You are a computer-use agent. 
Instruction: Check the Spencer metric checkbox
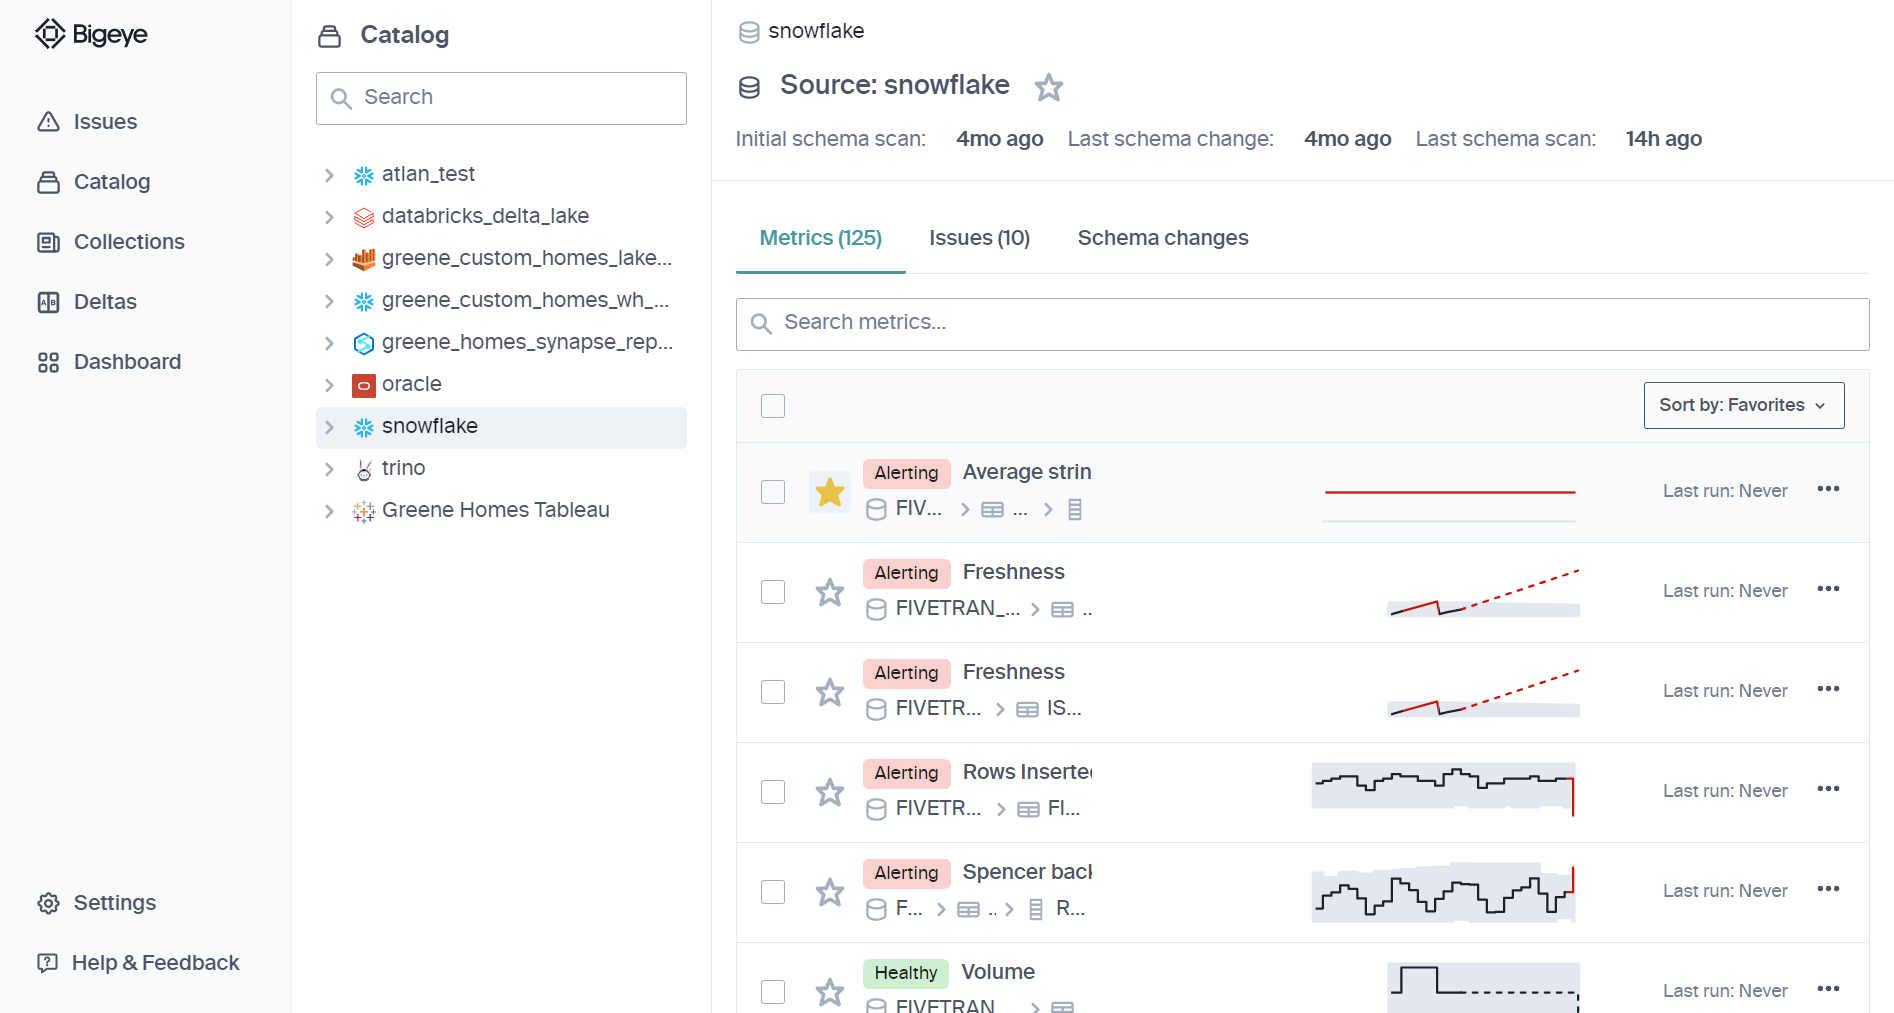coord(773,892)
